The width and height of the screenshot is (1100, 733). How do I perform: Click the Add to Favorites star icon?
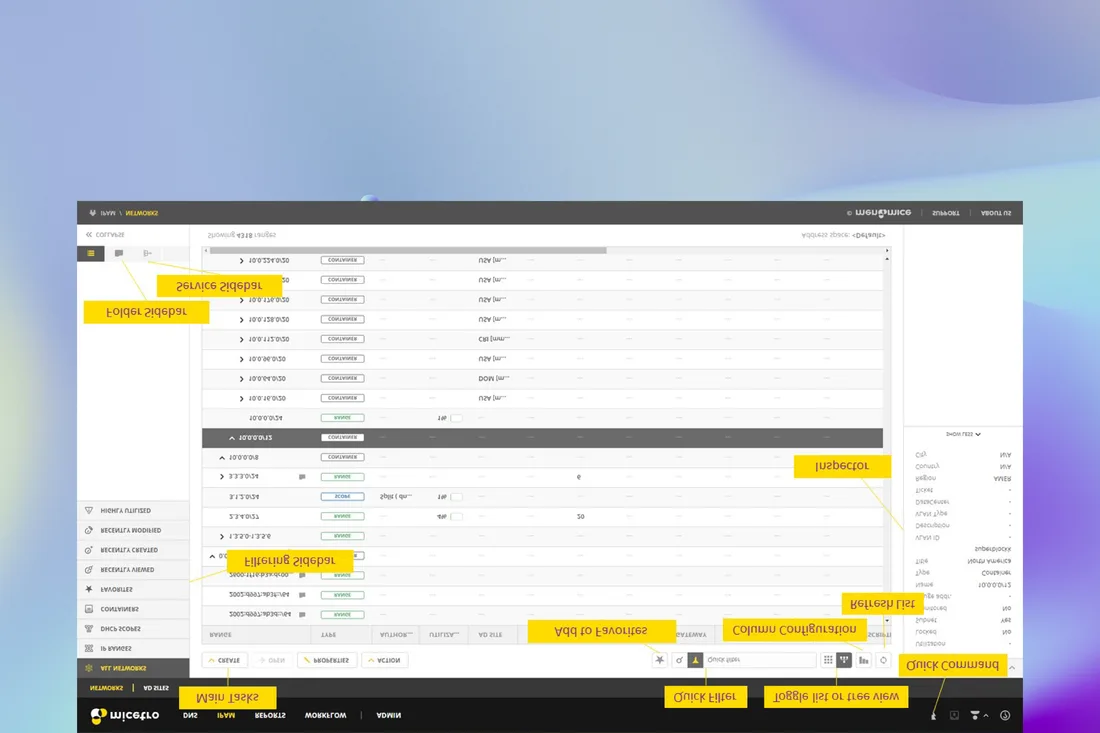coord(659,660)
